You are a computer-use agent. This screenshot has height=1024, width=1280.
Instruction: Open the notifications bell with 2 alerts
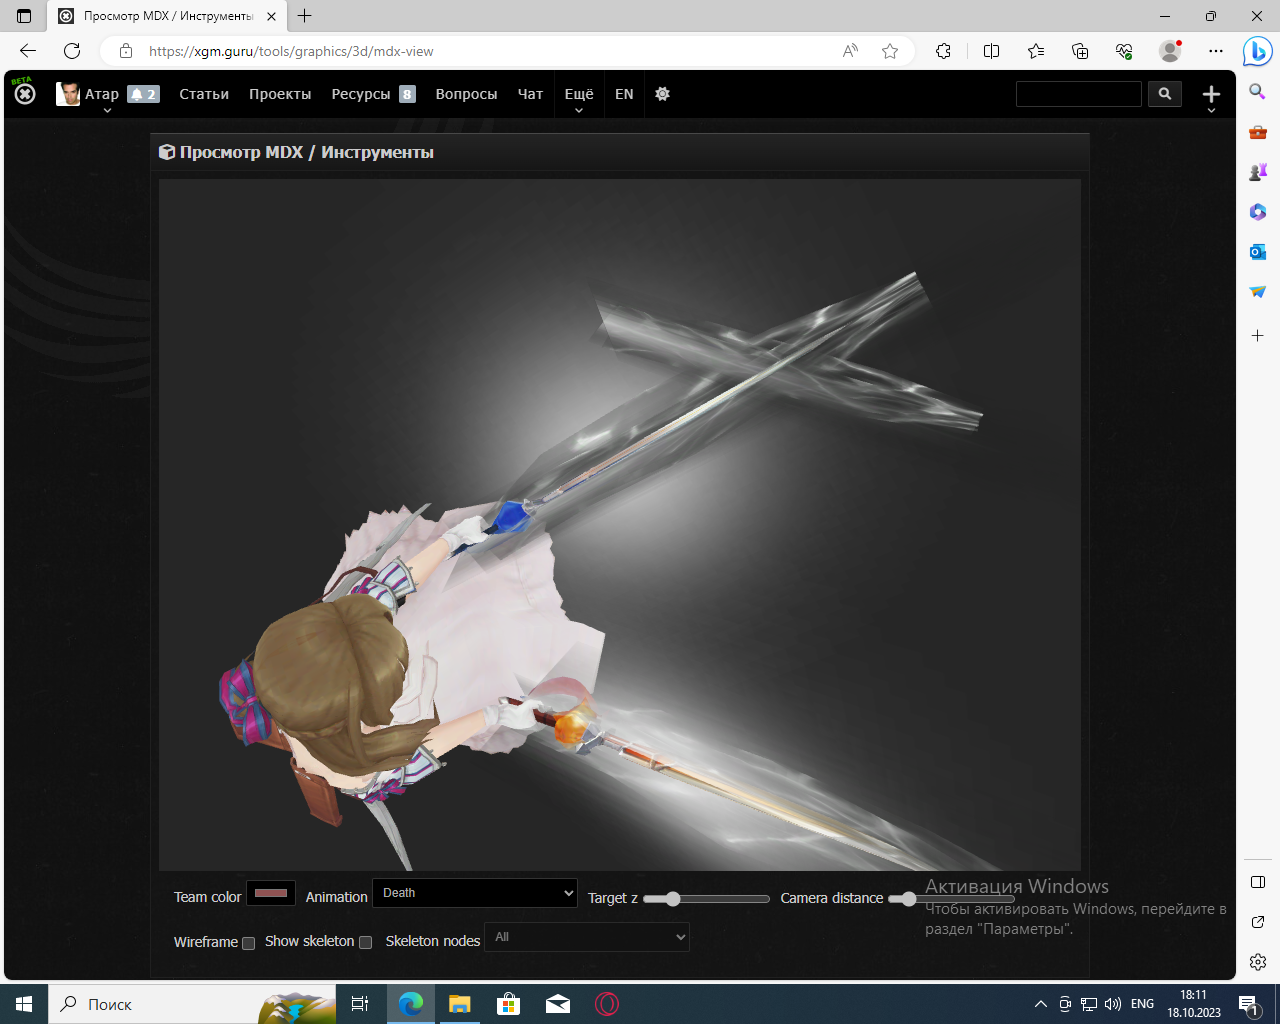click(143, 94)
